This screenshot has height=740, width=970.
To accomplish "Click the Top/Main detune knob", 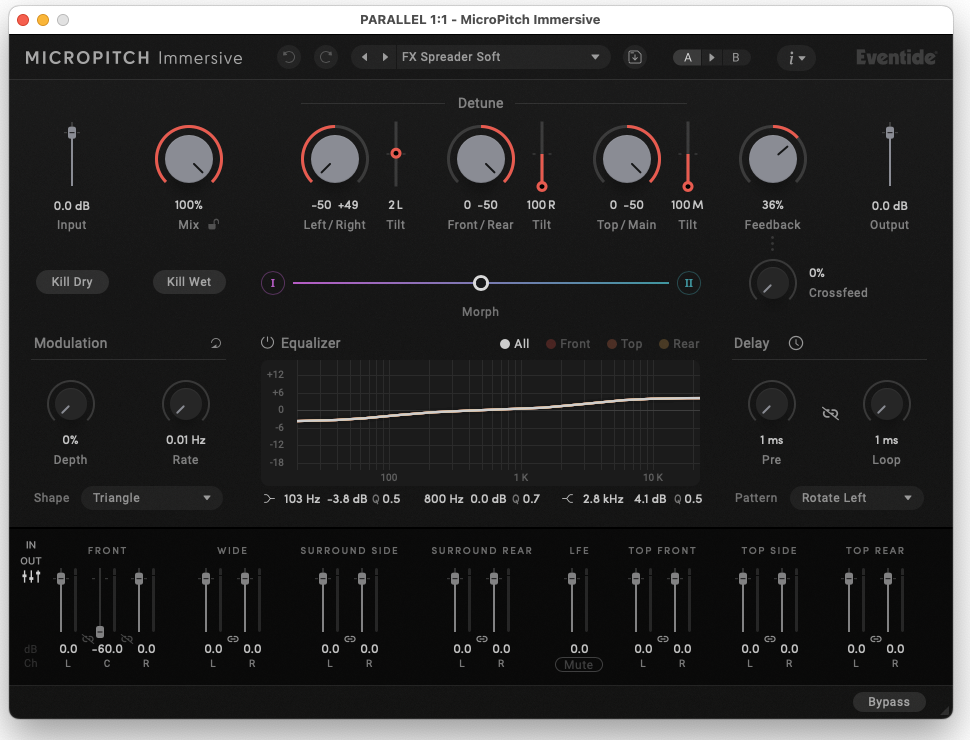I will click(x=627, y=159).
